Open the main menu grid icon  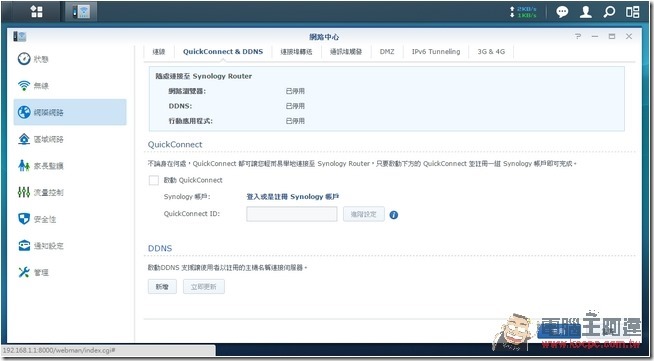pos(37,12)
